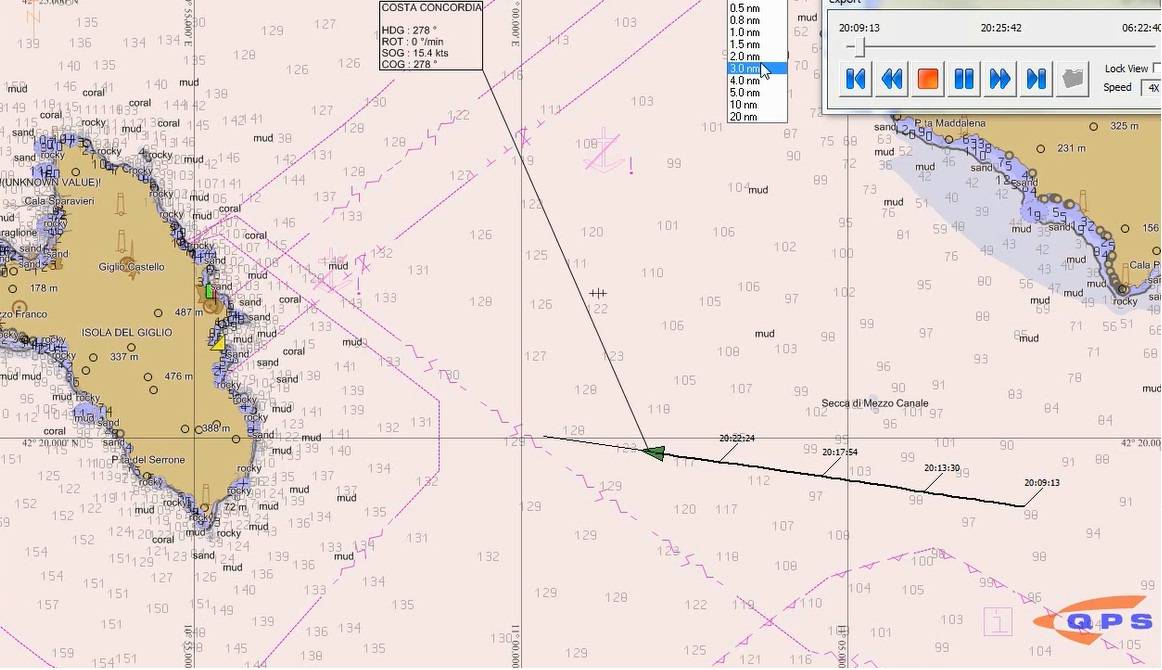Tick the Lock View checkbox

pos(1157,68)
